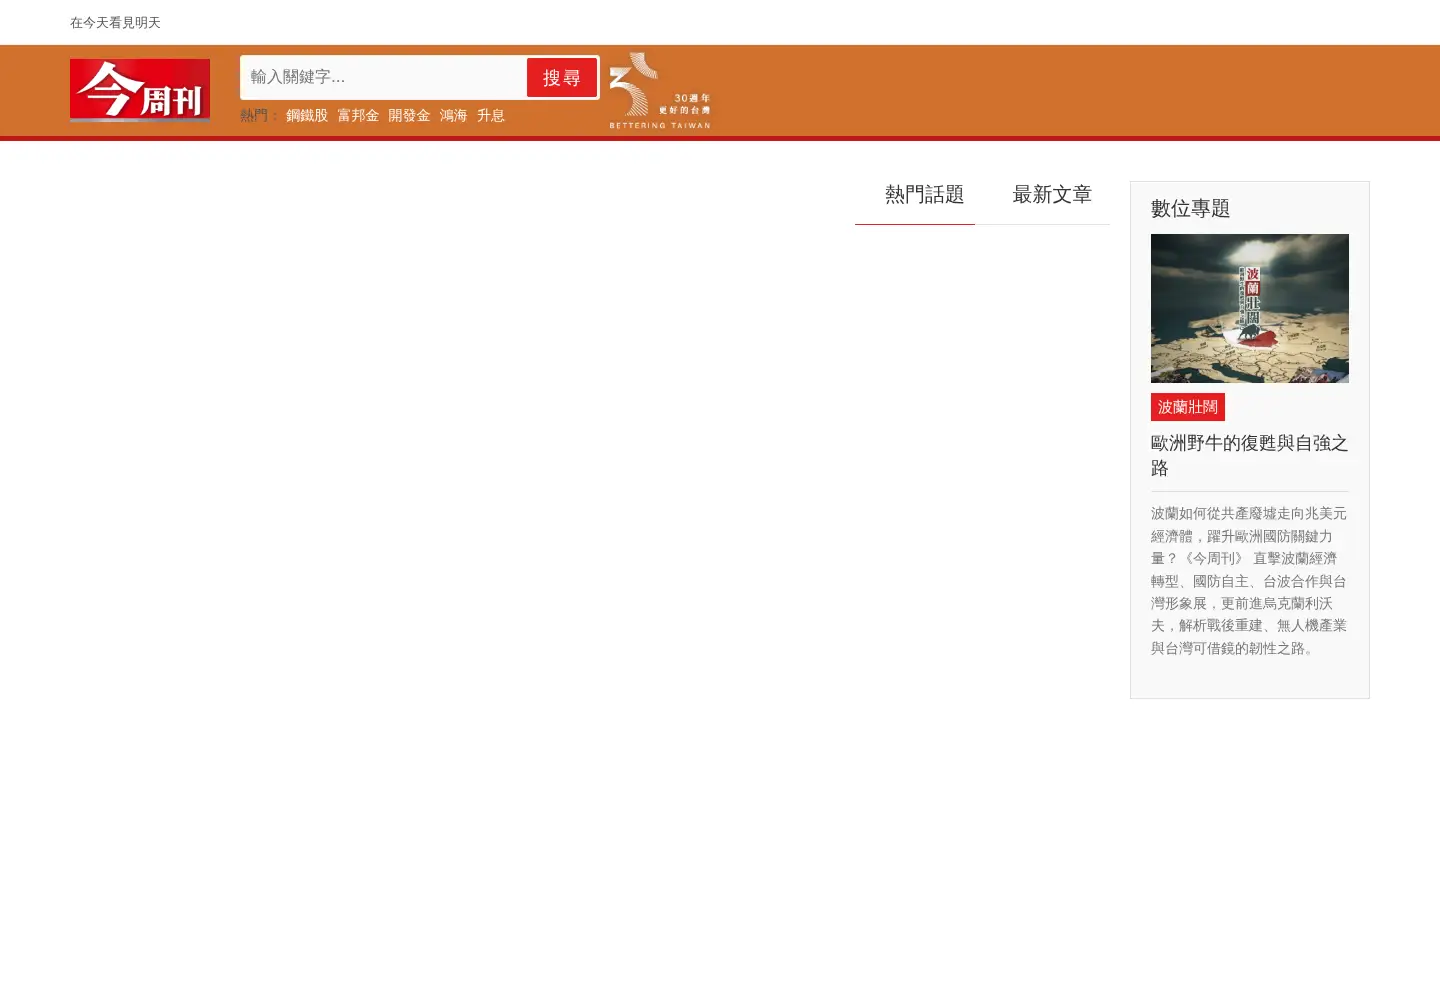The height and width of the screenshot is (1000, 1440).
Task: Open the 升息 hot keyword
Action: click(491, 116)
